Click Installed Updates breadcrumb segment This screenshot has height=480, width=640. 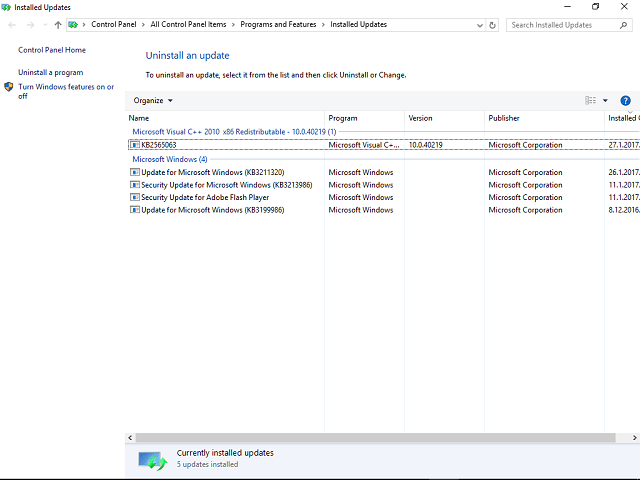[x=358, y=24]
